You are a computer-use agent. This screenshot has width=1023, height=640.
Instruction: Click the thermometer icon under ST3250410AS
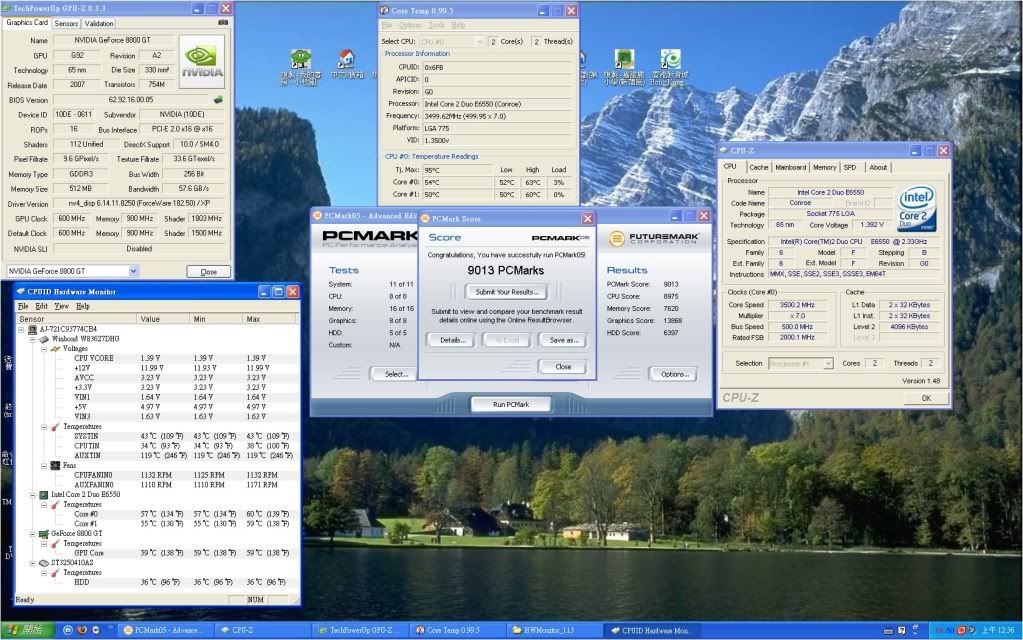click(55, 573)
